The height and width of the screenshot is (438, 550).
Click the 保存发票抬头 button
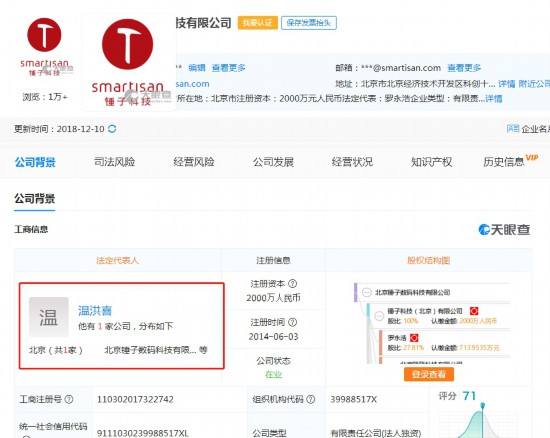(309, 23)
